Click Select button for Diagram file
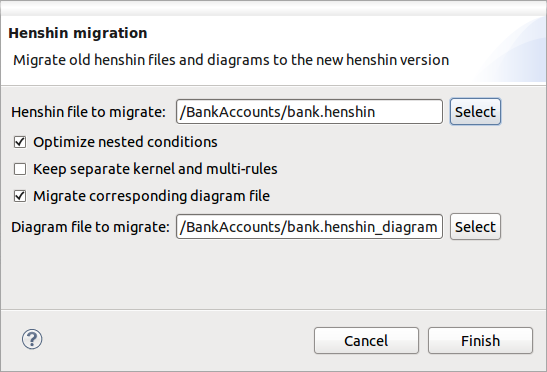The image size is (547, 372). click(475, 227)
